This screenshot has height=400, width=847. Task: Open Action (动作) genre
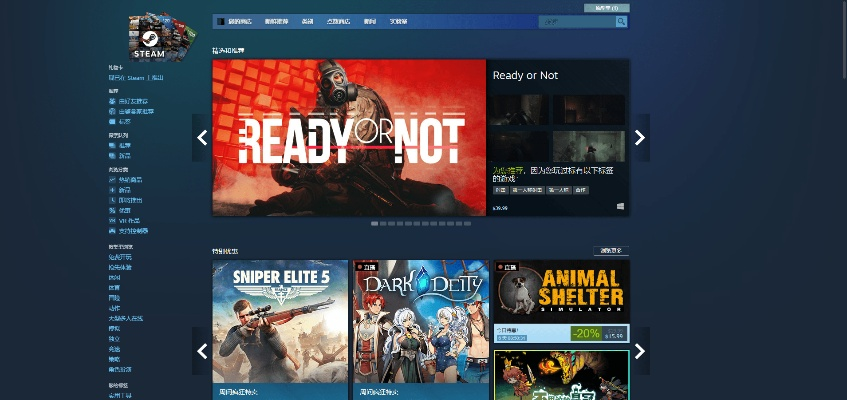click(x=114, y=308)
